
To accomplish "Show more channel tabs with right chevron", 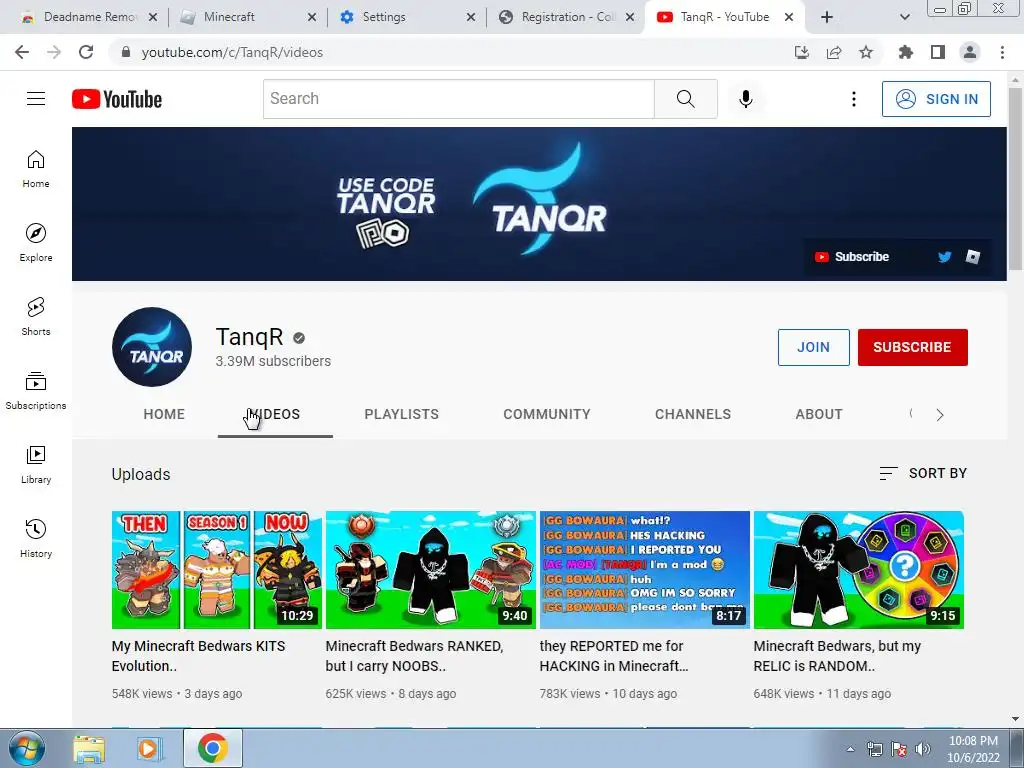I will (940, 415).
